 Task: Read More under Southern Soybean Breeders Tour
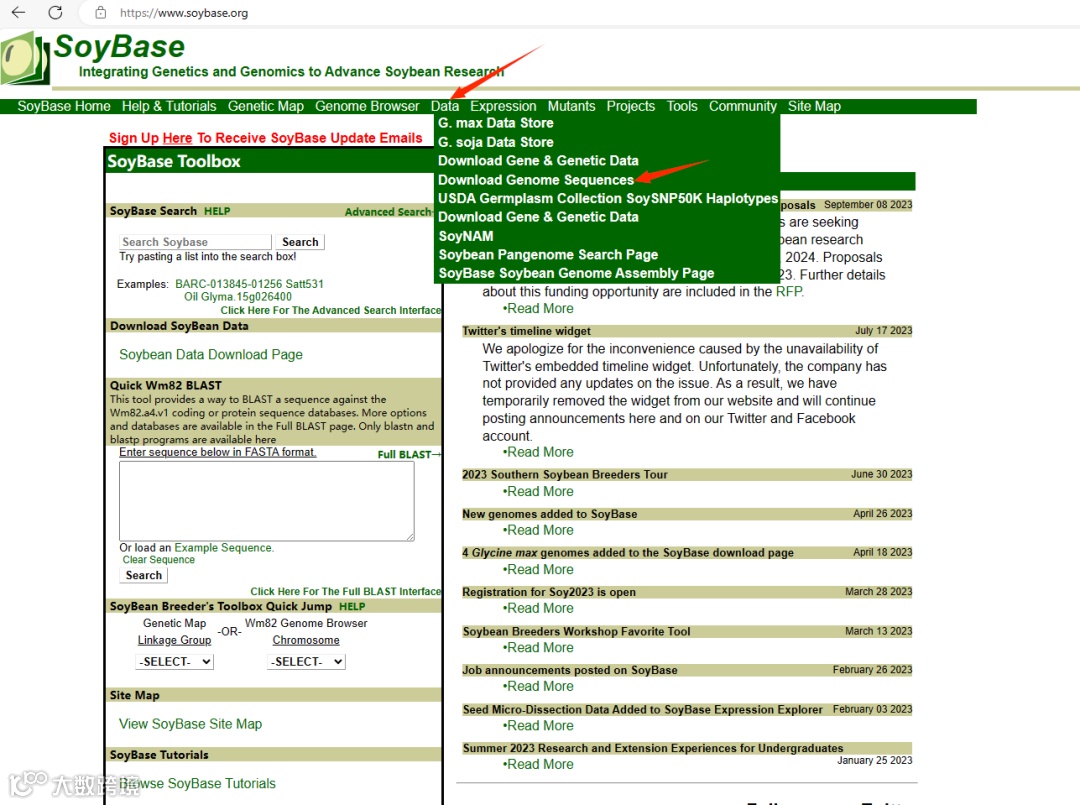[x=539, y=492]
